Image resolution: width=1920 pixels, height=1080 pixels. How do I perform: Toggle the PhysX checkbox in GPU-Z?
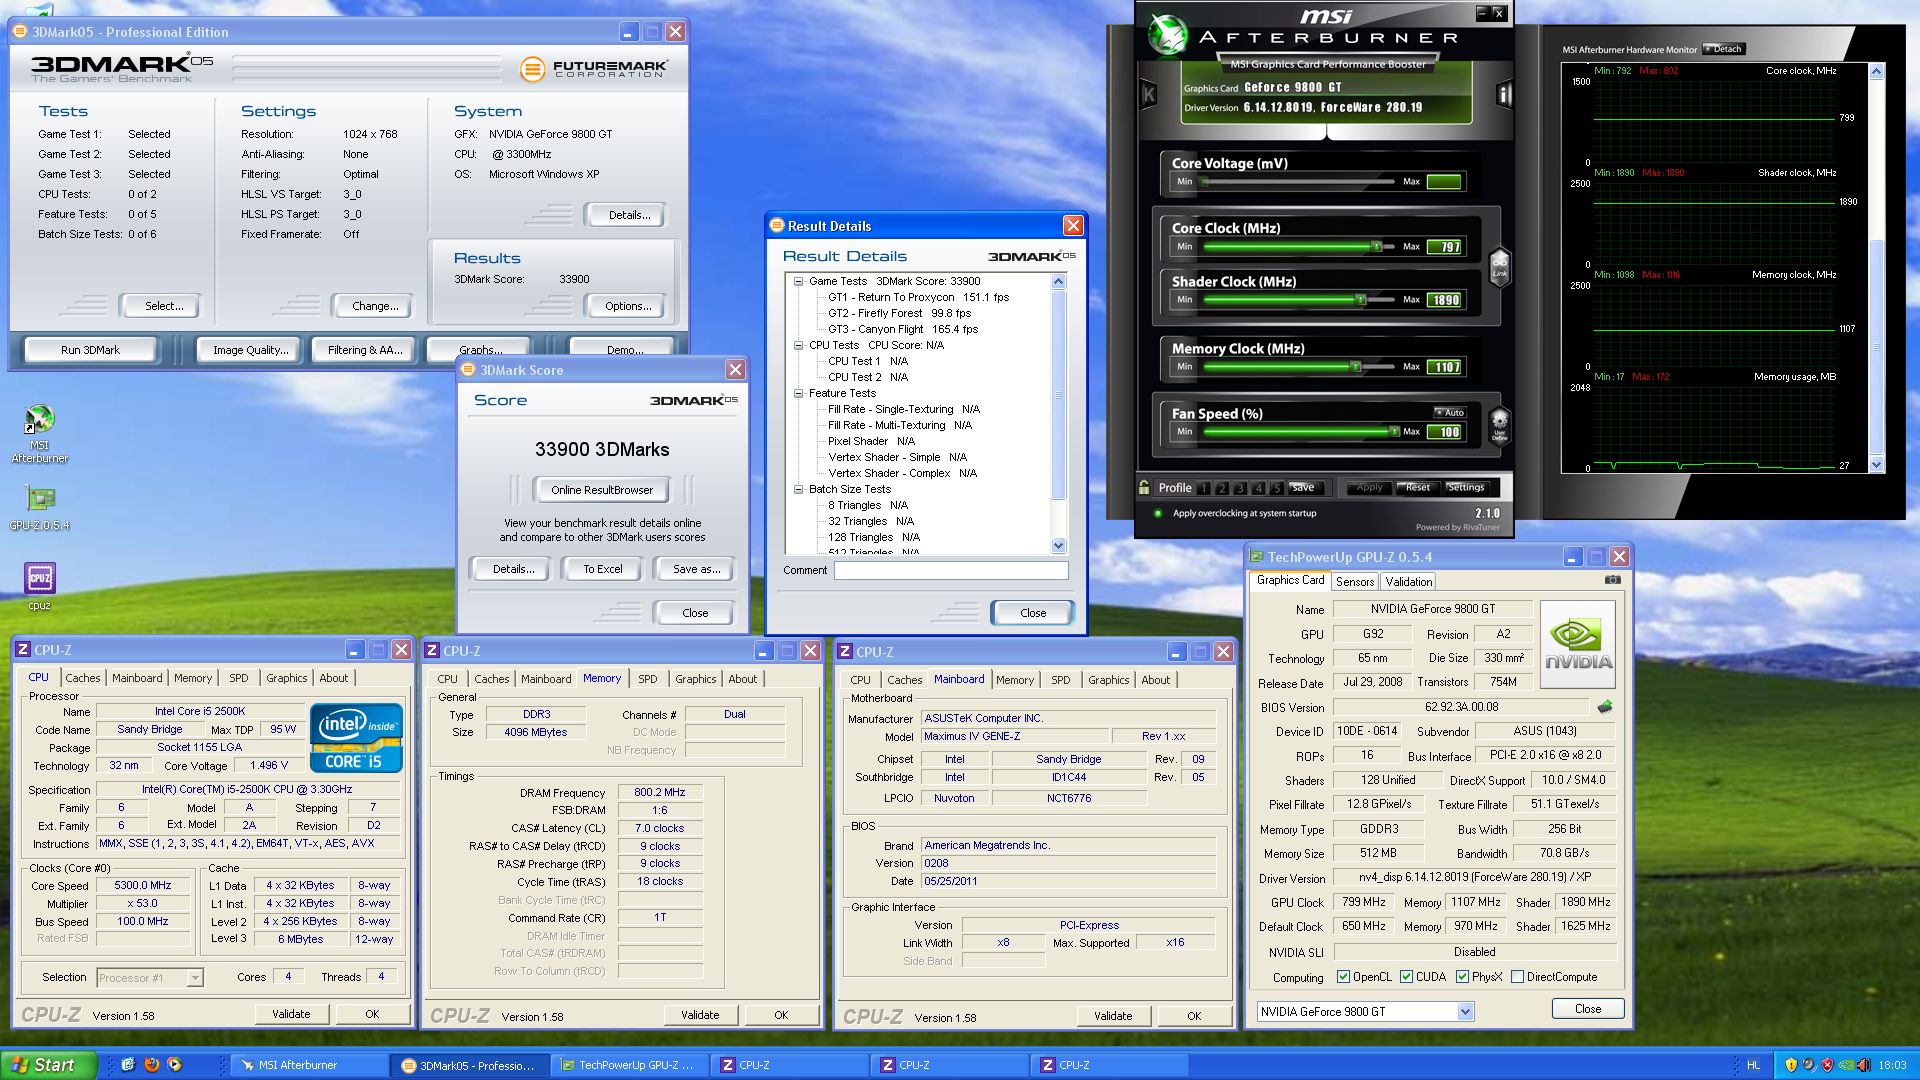click(1462, 977)
